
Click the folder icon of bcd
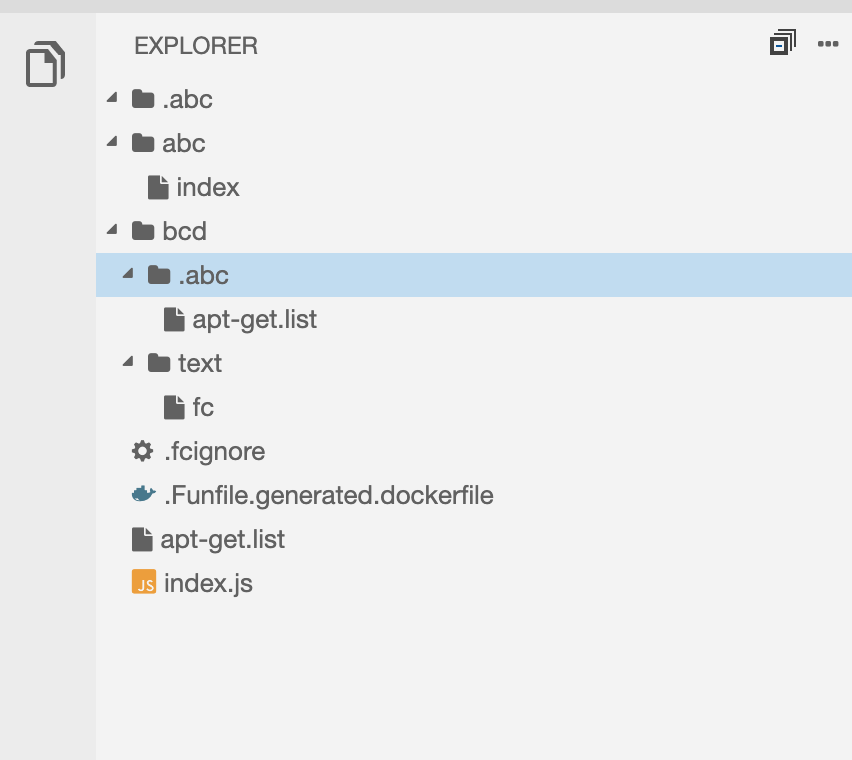(143, 231)
